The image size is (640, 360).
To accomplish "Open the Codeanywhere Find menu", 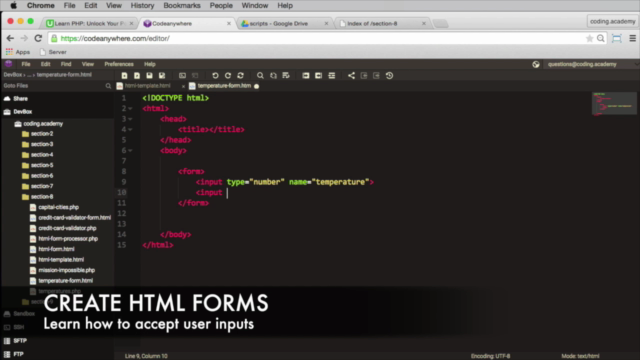I will (x=66, y=64).
